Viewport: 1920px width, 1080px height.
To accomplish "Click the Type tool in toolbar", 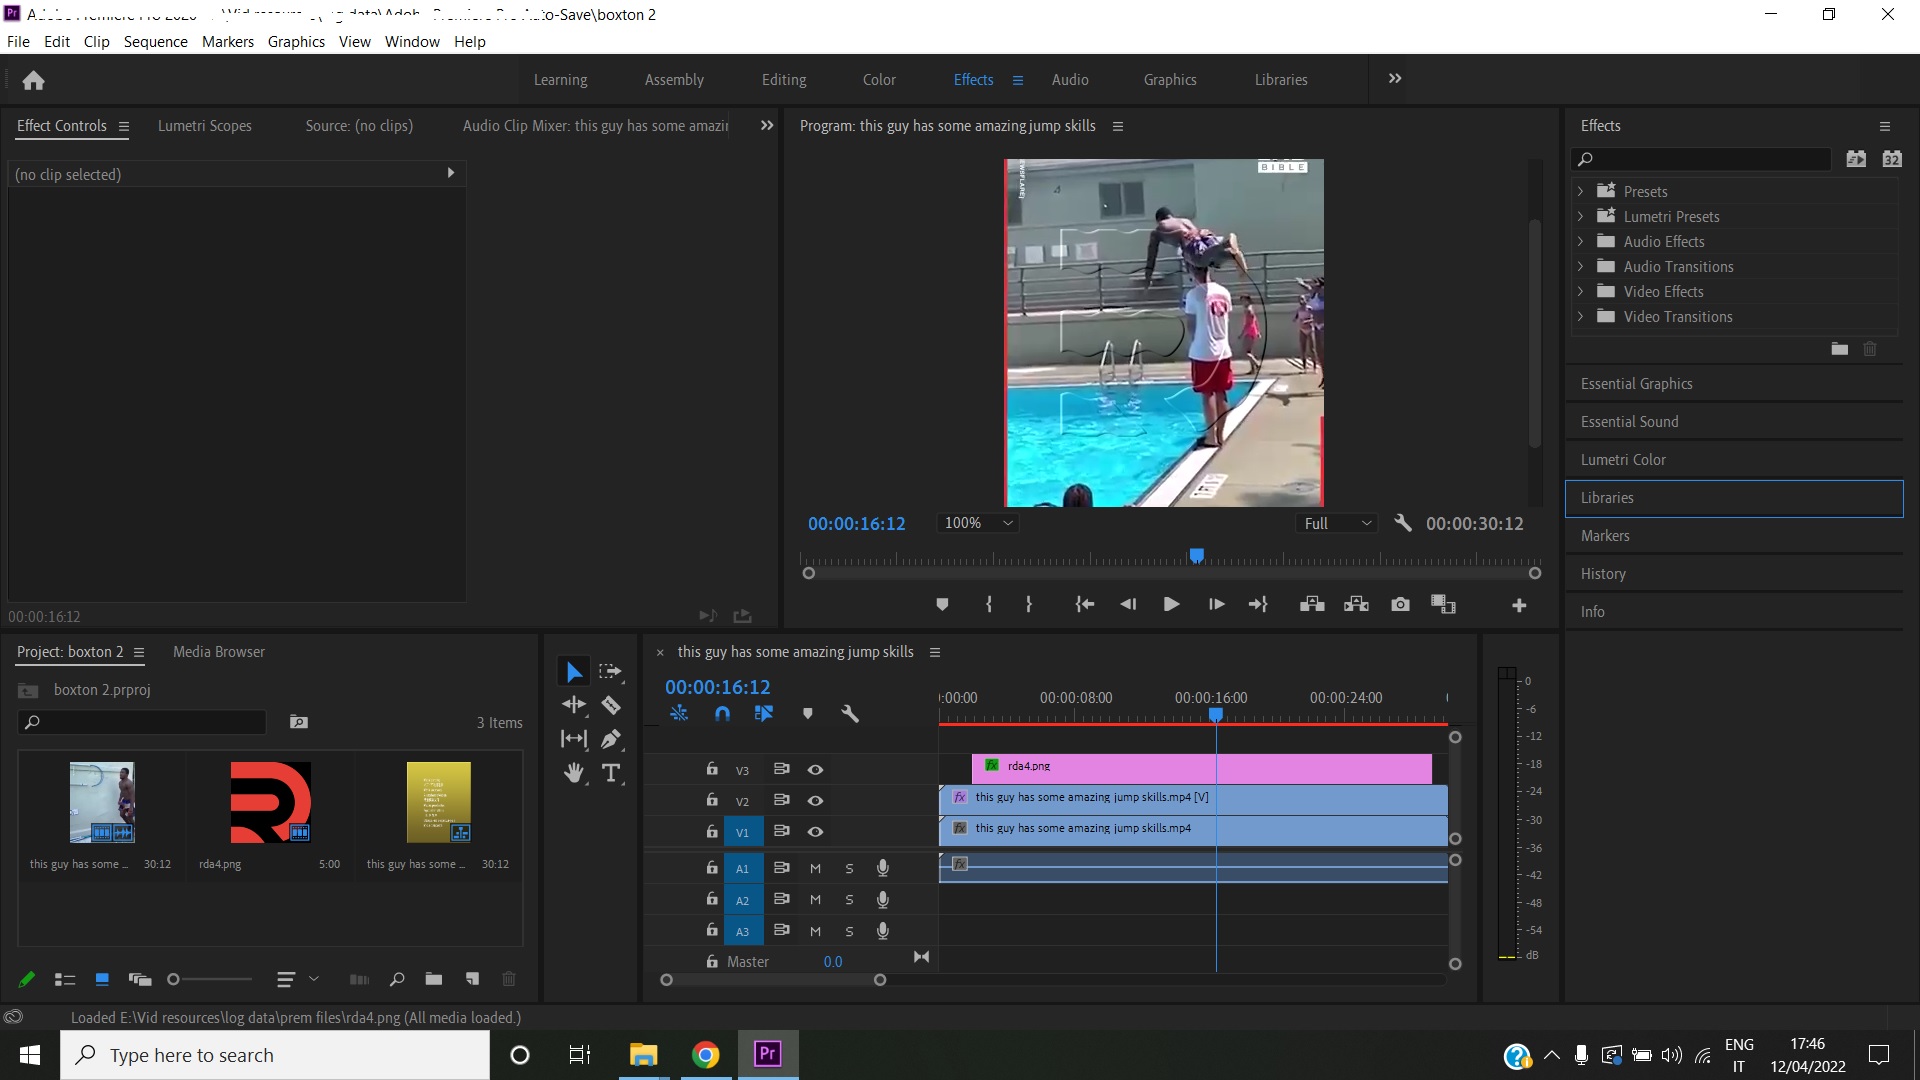I will click(612, 773).
